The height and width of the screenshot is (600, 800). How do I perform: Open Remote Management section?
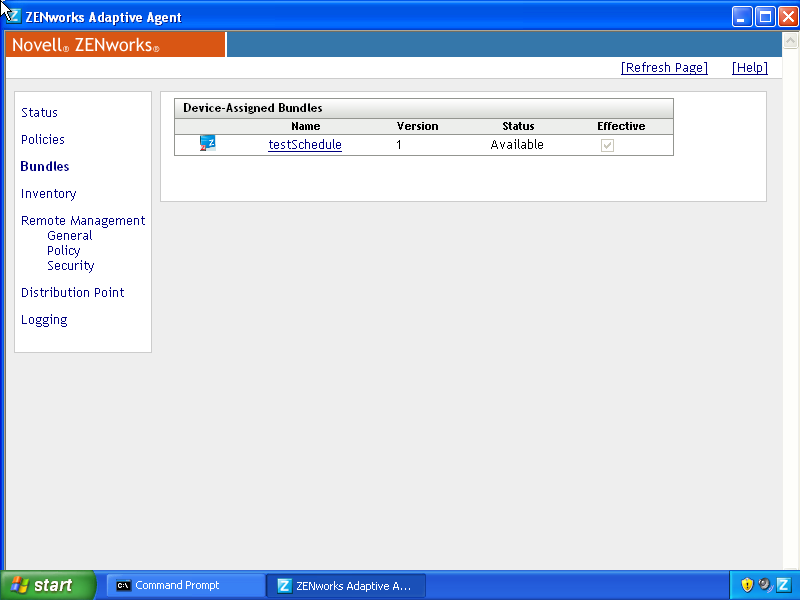pyautogui.click(x=83, y=220)
